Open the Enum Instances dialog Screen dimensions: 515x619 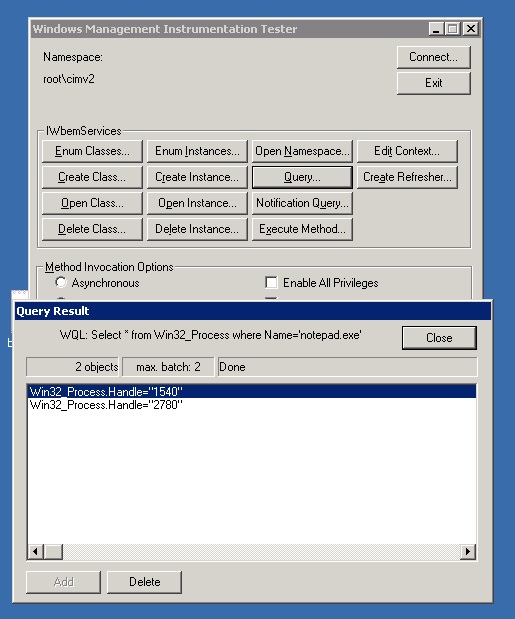click(x=197, y=151)
